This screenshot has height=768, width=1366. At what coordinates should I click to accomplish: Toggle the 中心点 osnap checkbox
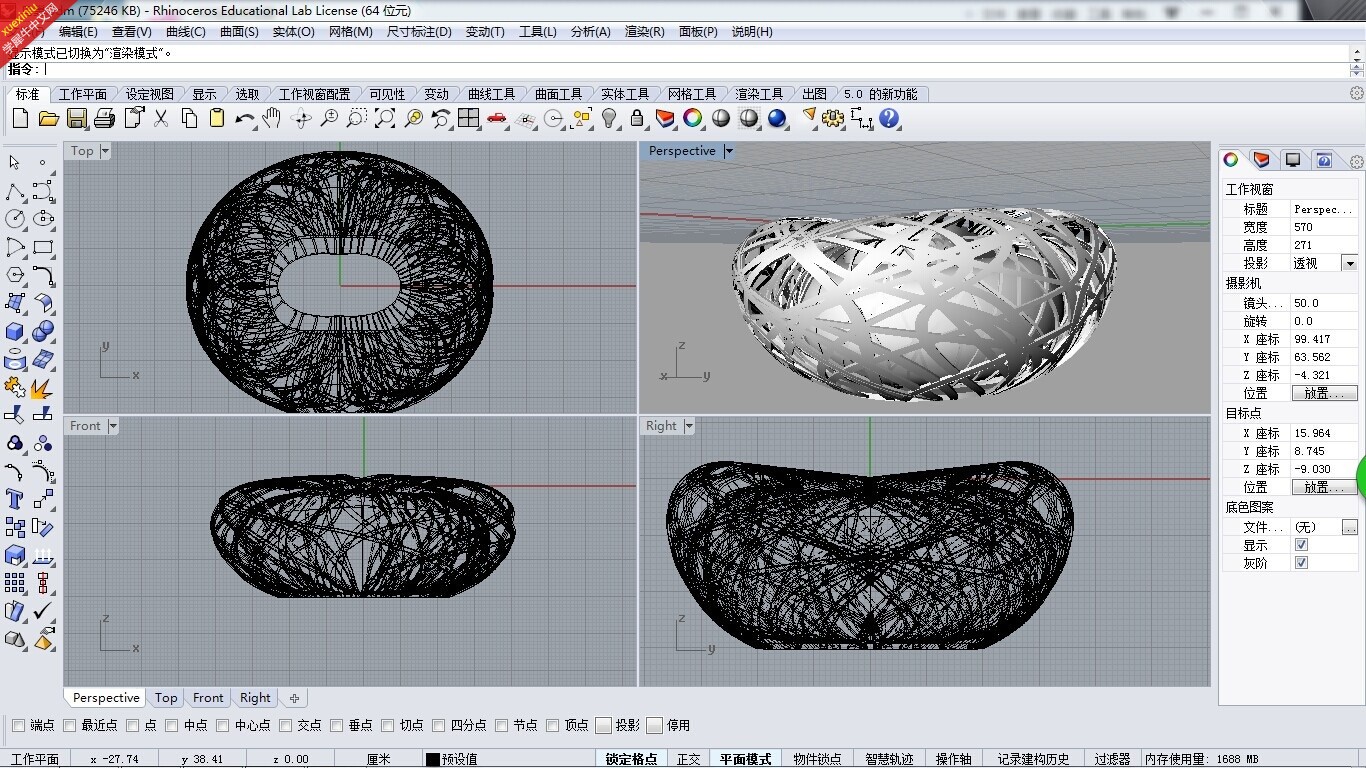(222, 725)
